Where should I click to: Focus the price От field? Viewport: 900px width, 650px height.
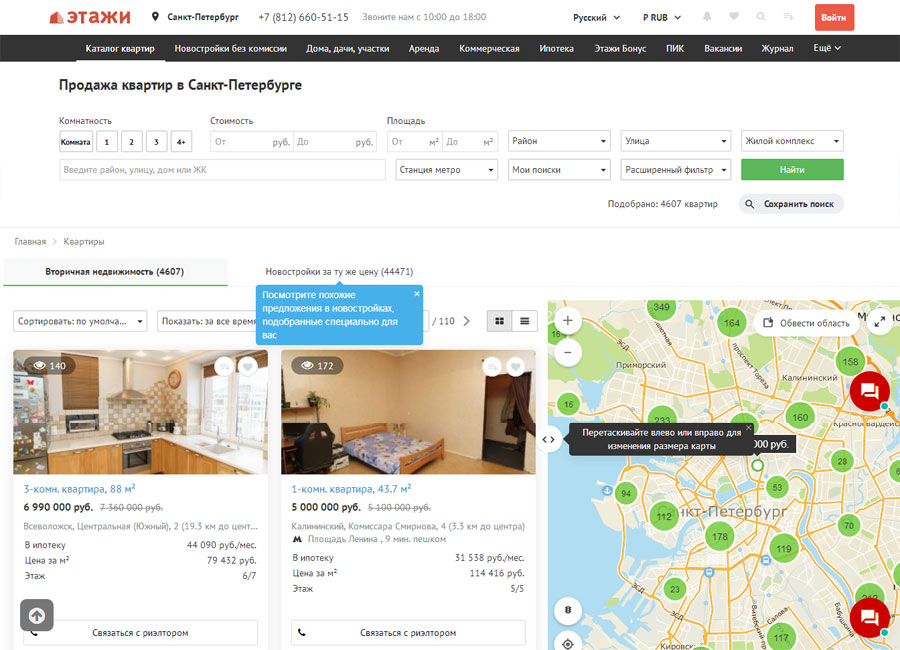click(x=252, y=141)
